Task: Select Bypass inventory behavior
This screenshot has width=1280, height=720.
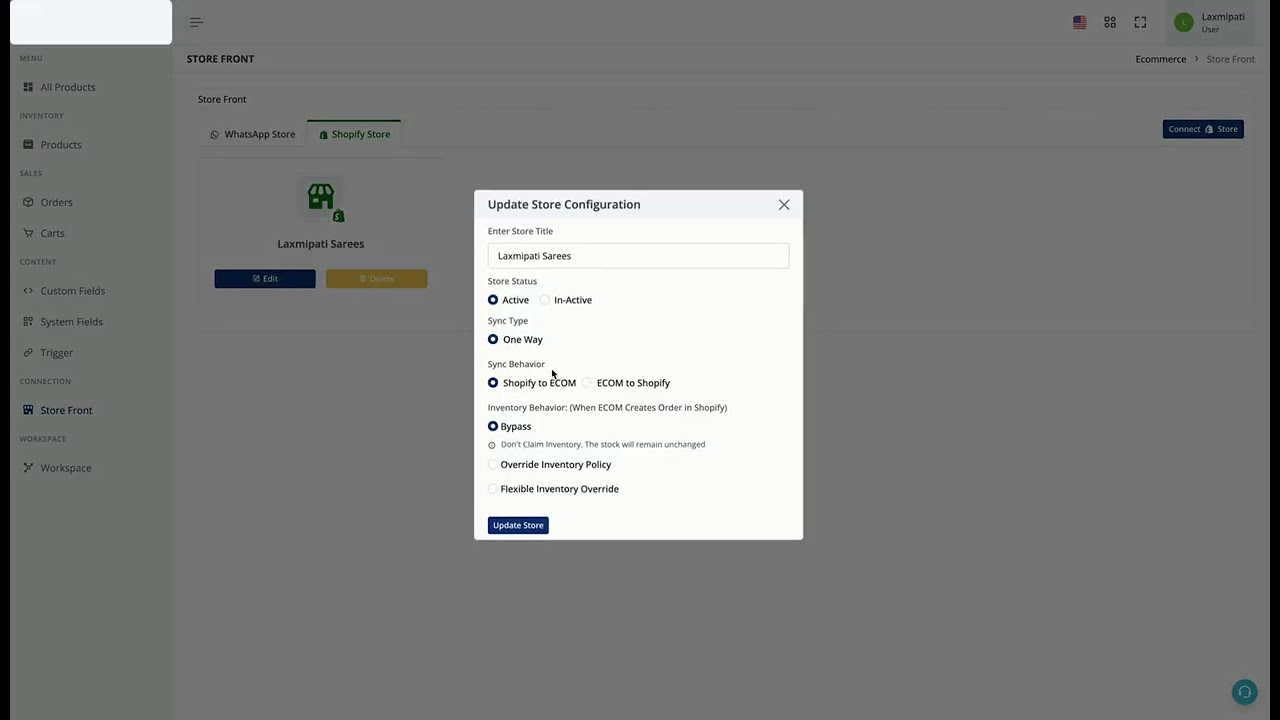Action: (x=493, y=427)
